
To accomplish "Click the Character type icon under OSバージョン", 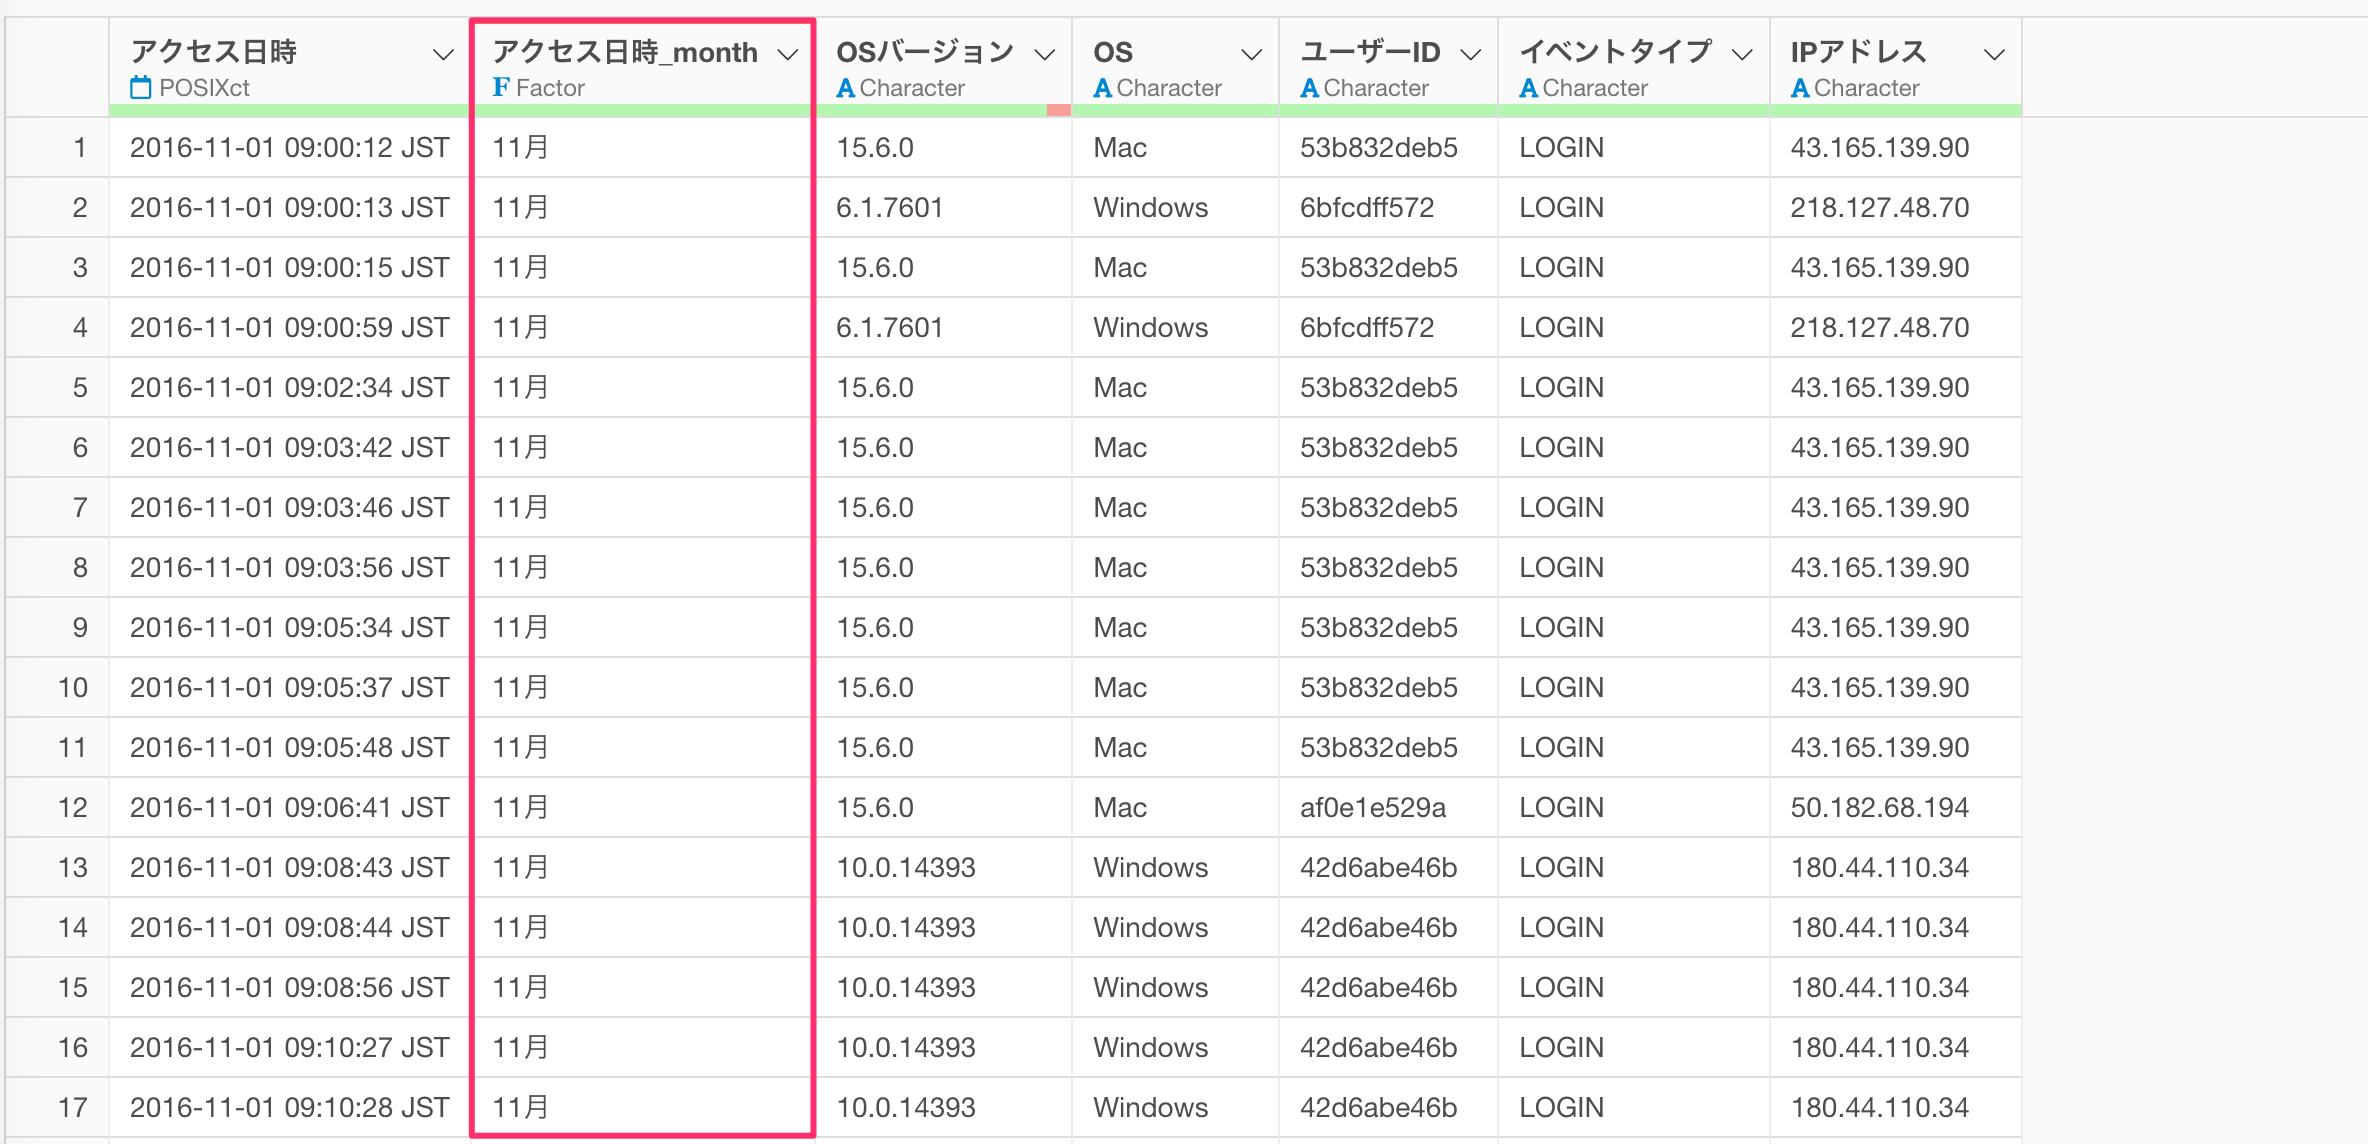I will (x=845, y=88).
